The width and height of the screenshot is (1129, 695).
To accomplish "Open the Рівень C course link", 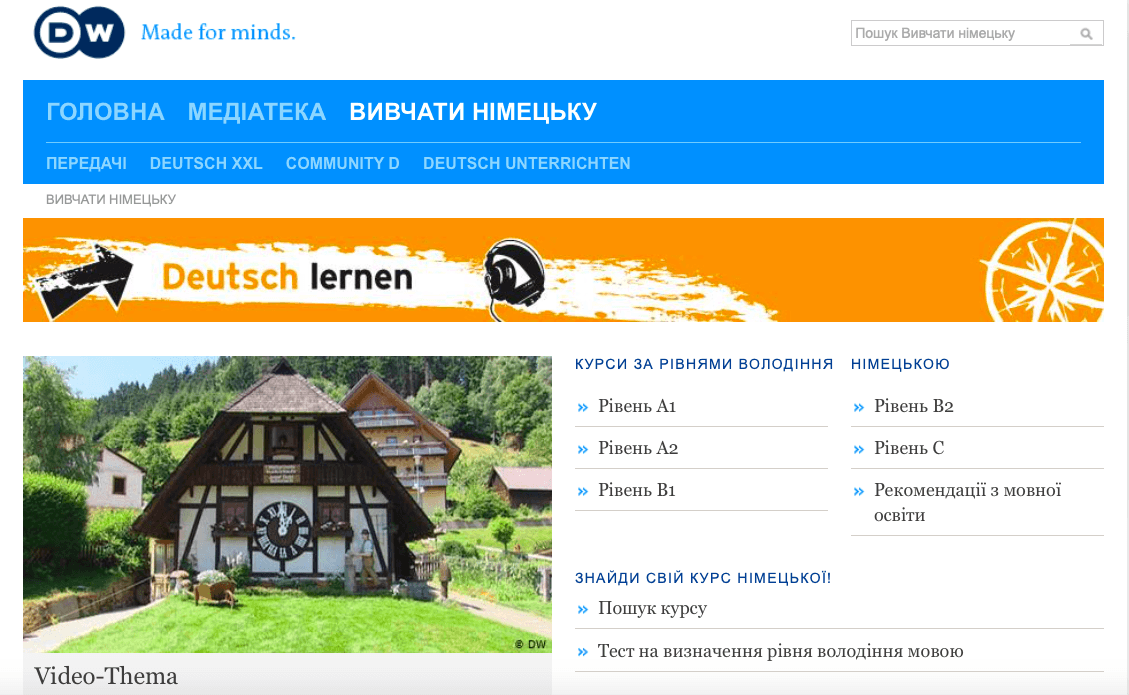I will click(x=908, y=448).
